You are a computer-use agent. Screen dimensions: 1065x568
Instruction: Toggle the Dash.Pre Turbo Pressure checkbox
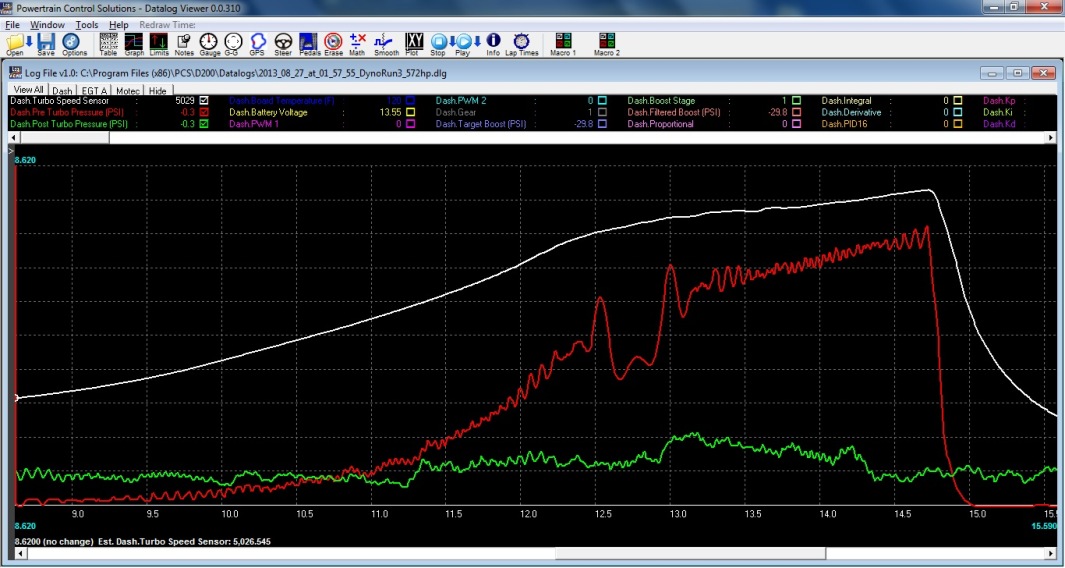coord(204,113)
